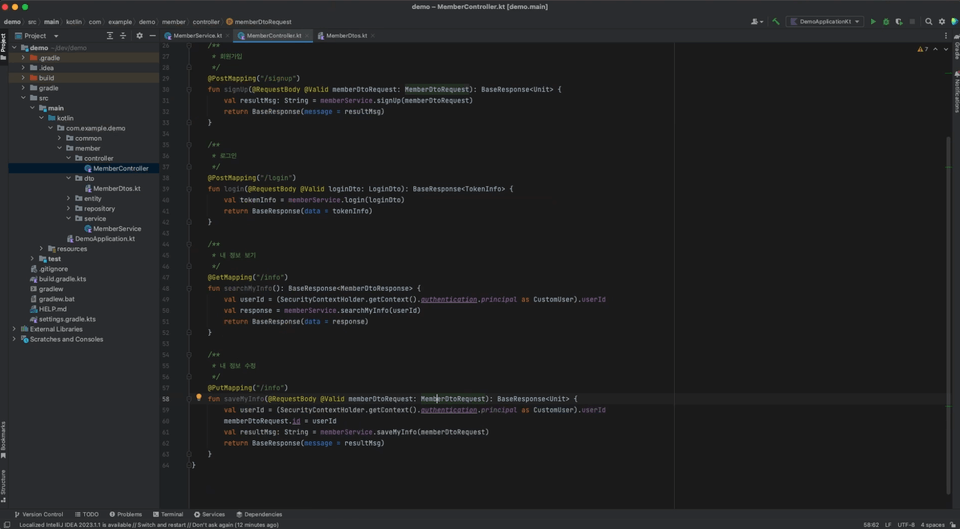Click the intention light bulb in the gutter
The image size is (960, 529).
point(198,398)
